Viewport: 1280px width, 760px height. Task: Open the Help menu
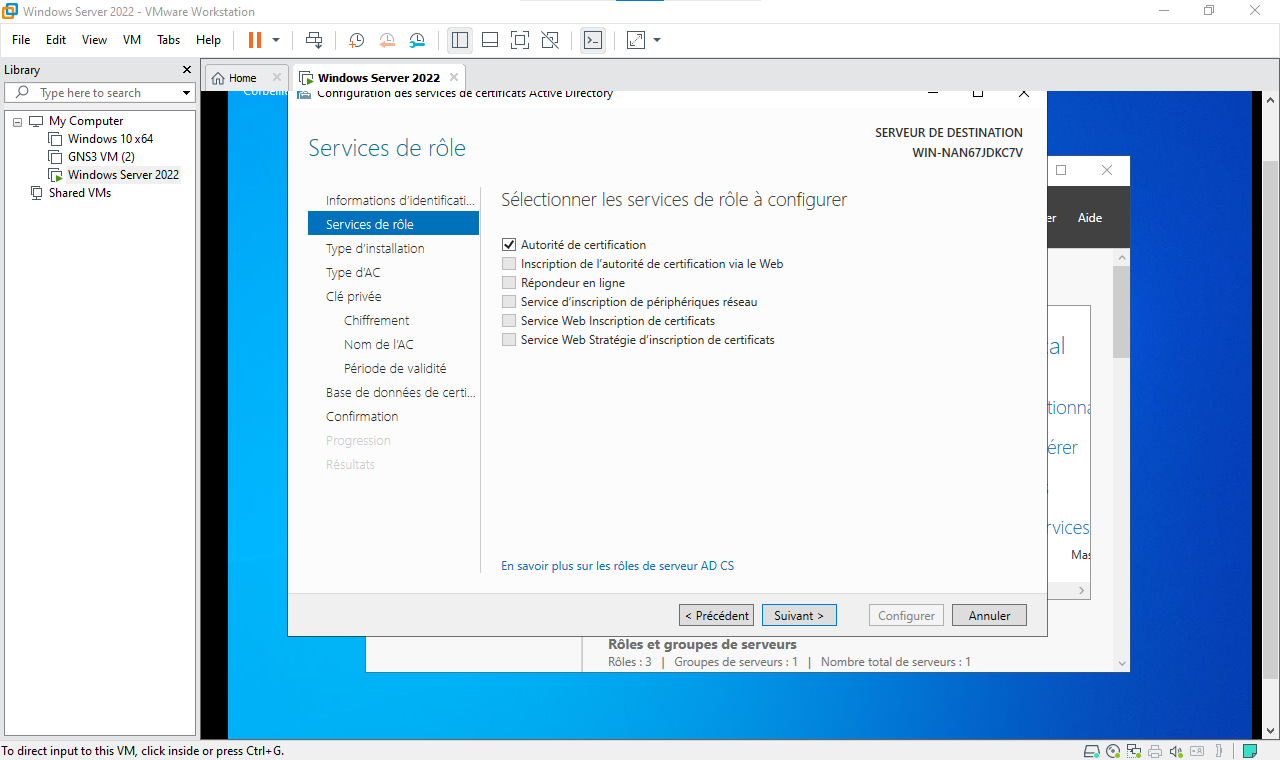(208, 40)
